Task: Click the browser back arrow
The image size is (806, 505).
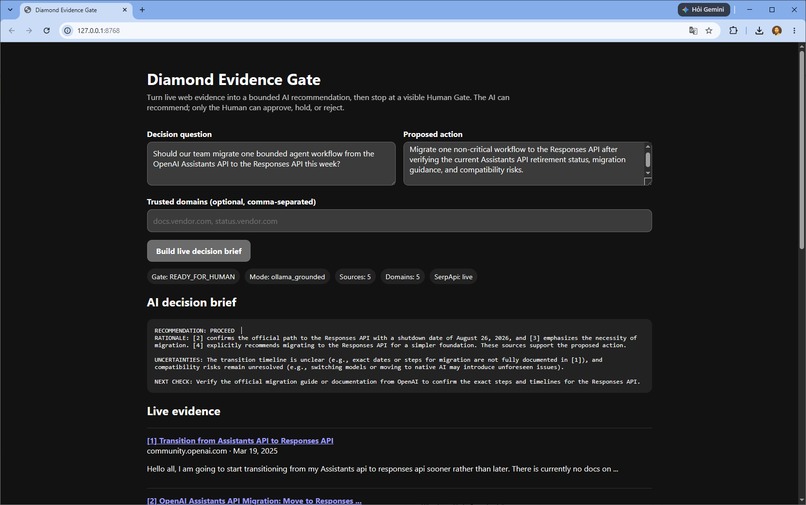Action: 12,31
